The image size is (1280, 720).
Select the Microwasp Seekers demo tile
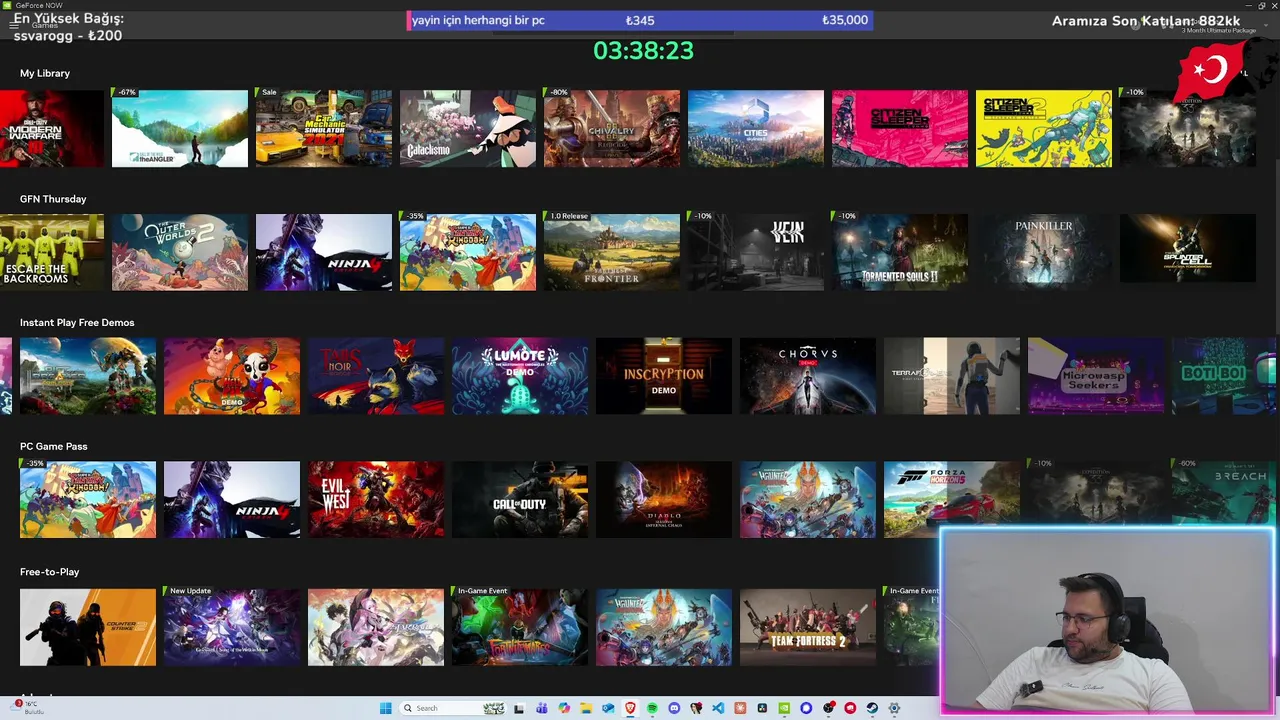[x=1096, y=376]
